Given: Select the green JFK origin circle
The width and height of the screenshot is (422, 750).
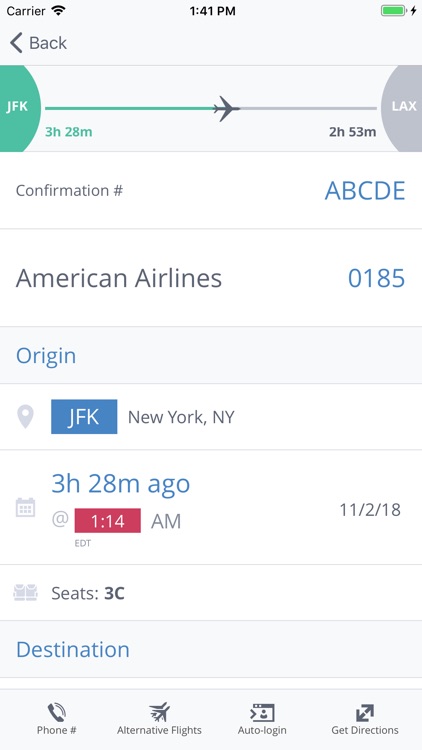Looking at the screenshot, I should [19, 108].
